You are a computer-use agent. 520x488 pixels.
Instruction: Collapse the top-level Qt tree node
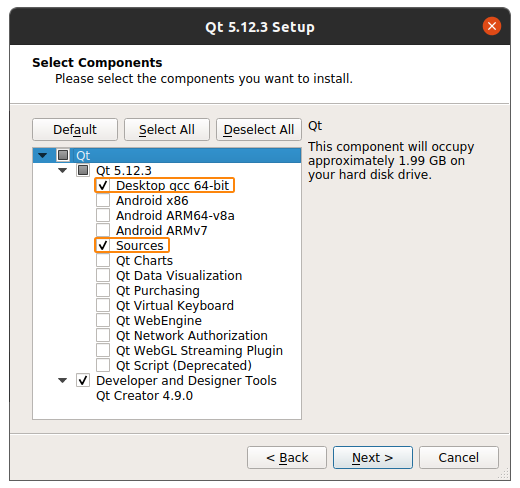[x=42, y=155]
